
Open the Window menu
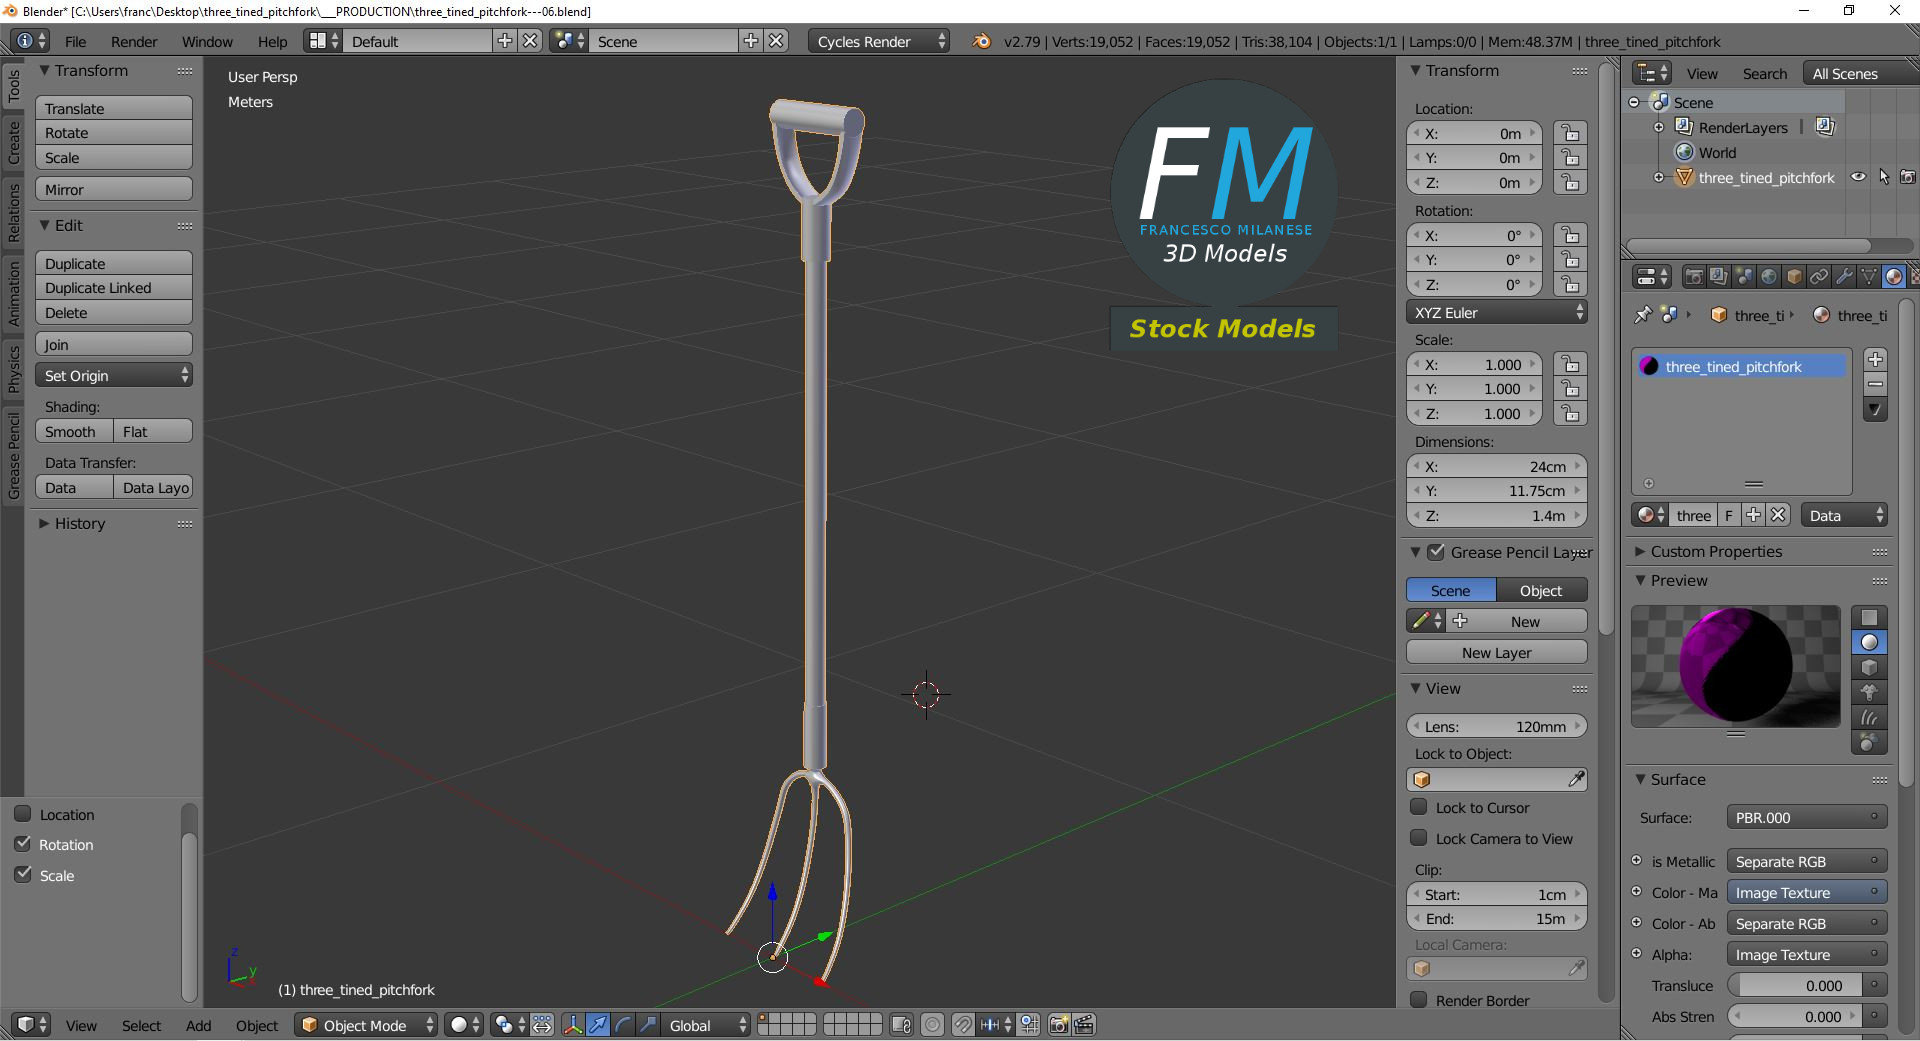tap(207, 41)
